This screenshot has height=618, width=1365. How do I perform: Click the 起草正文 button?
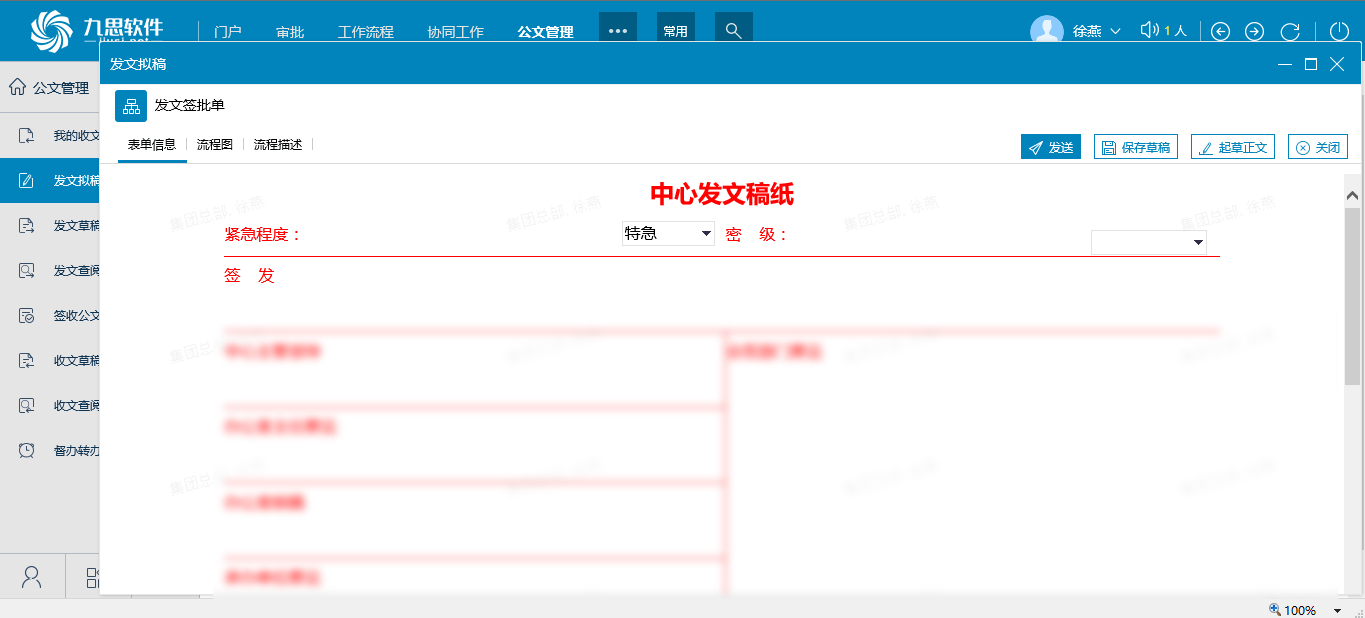point(1232,147)
